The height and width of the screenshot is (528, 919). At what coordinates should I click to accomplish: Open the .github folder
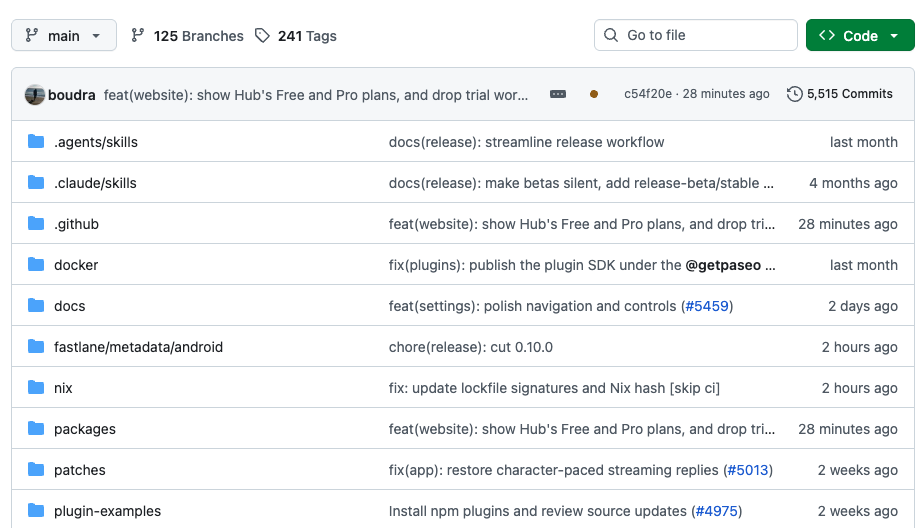point(76,224)
